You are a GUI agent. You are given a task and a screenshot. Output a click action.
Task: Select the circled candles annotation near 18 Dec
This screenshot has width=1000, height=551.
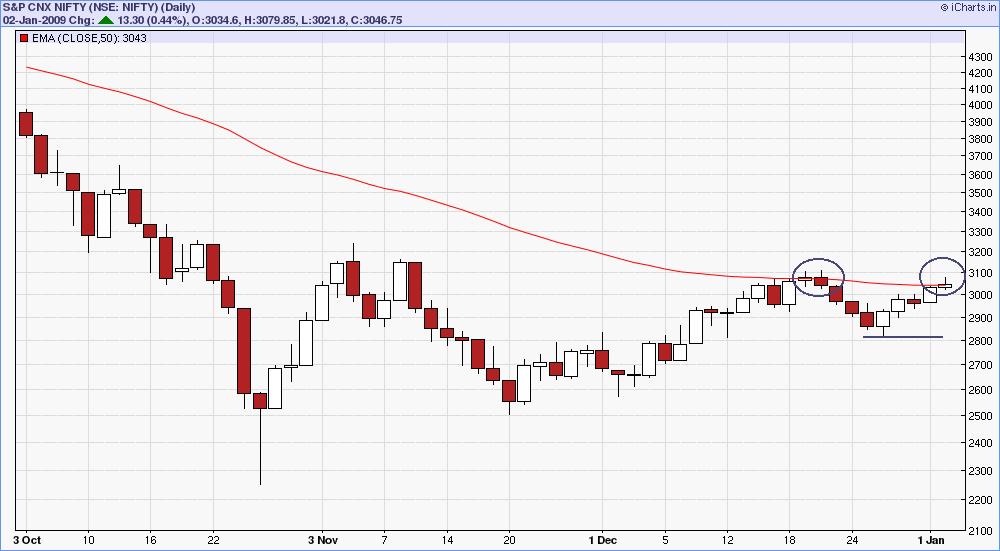[818, 277]
